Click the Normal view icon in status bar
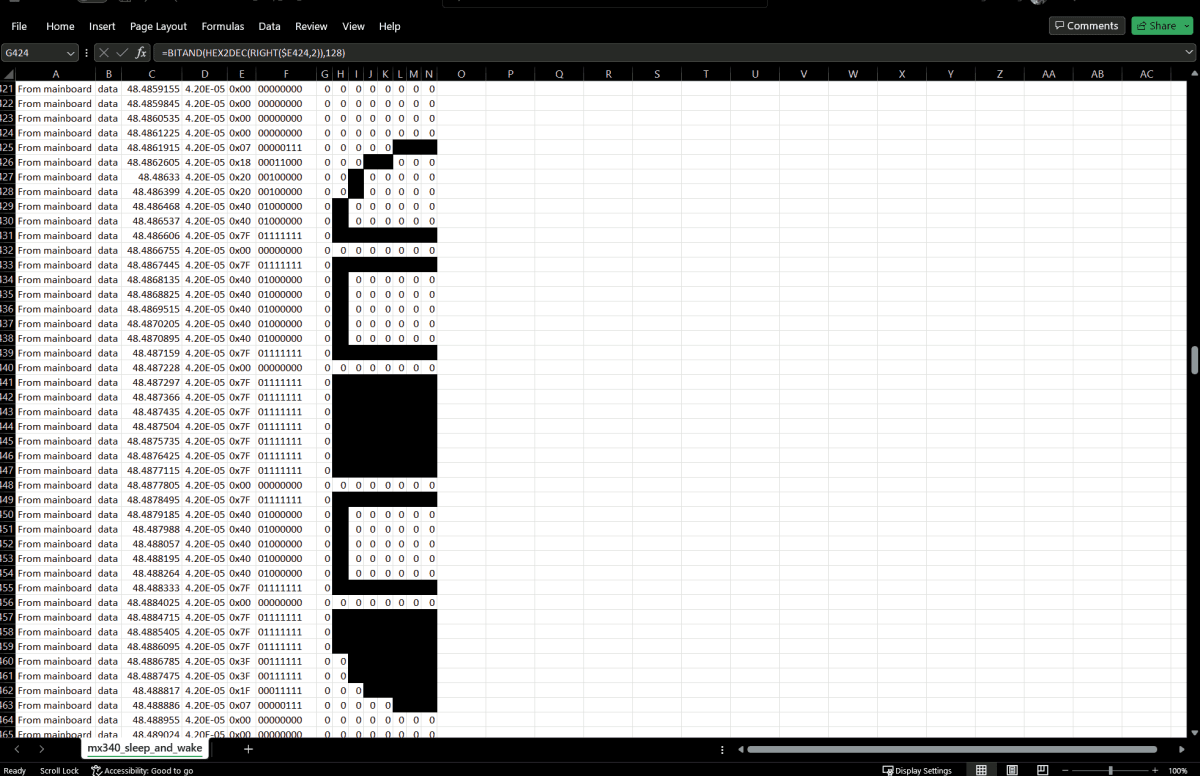The width and height of the screenshot is (1200, 776). click(x=981, y=770)
